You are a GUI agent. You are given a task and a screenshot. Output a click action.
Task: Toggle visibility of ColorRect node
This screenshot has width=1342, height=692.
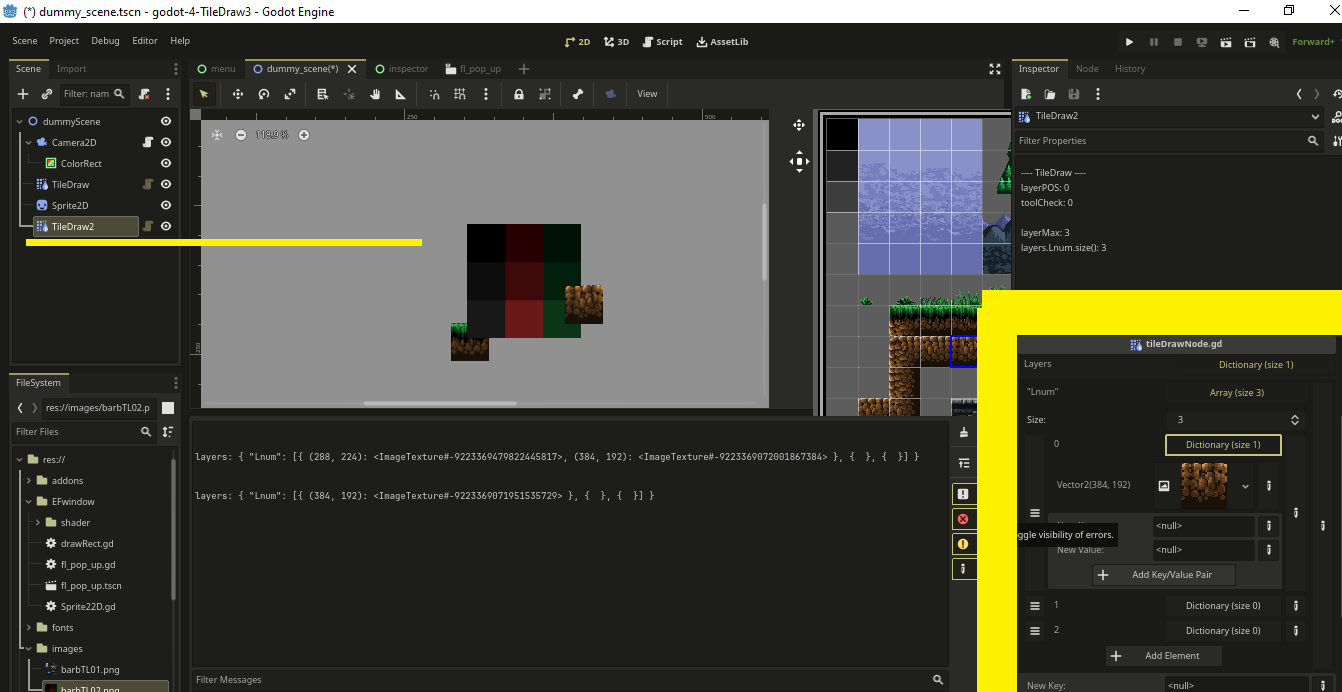tap(166, 163)
